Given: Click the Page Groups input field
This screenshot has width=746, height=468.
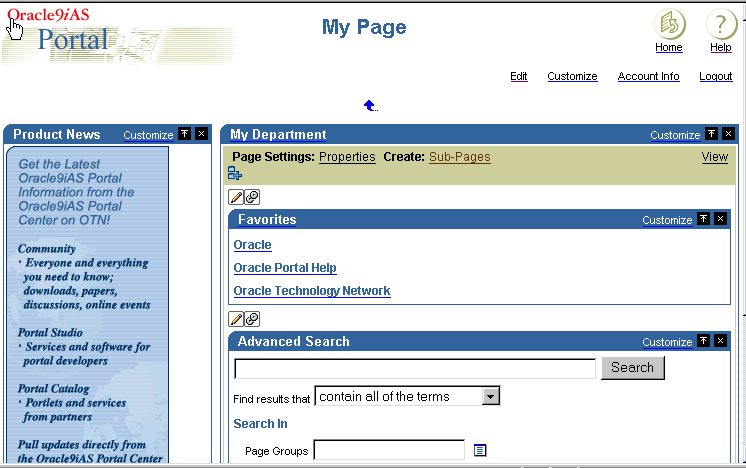Looking at the screenshot, I should pyautogui.click(x=389, y=450).
